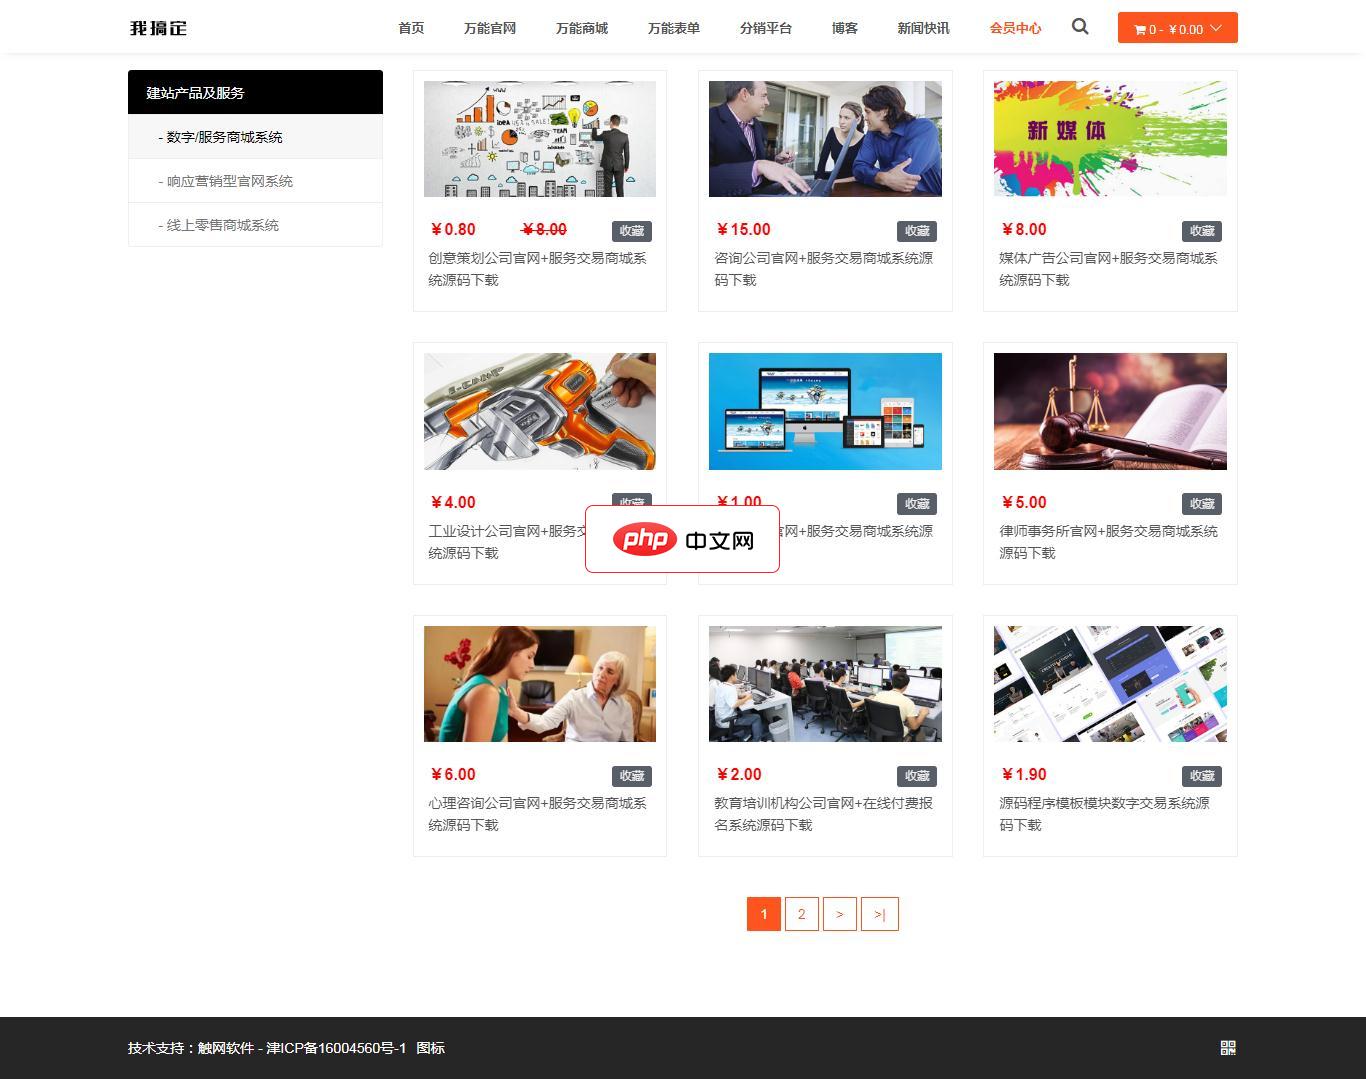Jump to the last page using >|
Viewport: 1366px width, 1079px height.
(x=879, y=913)
